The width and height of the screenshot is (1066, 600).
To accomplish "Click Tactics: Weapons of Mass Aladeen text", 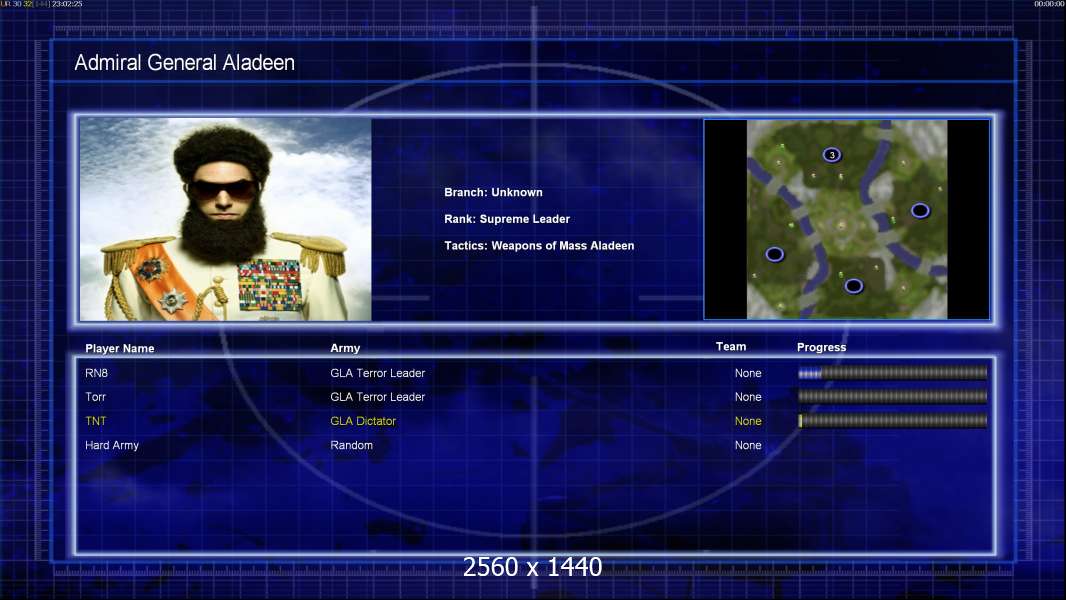I will (538, 245).
